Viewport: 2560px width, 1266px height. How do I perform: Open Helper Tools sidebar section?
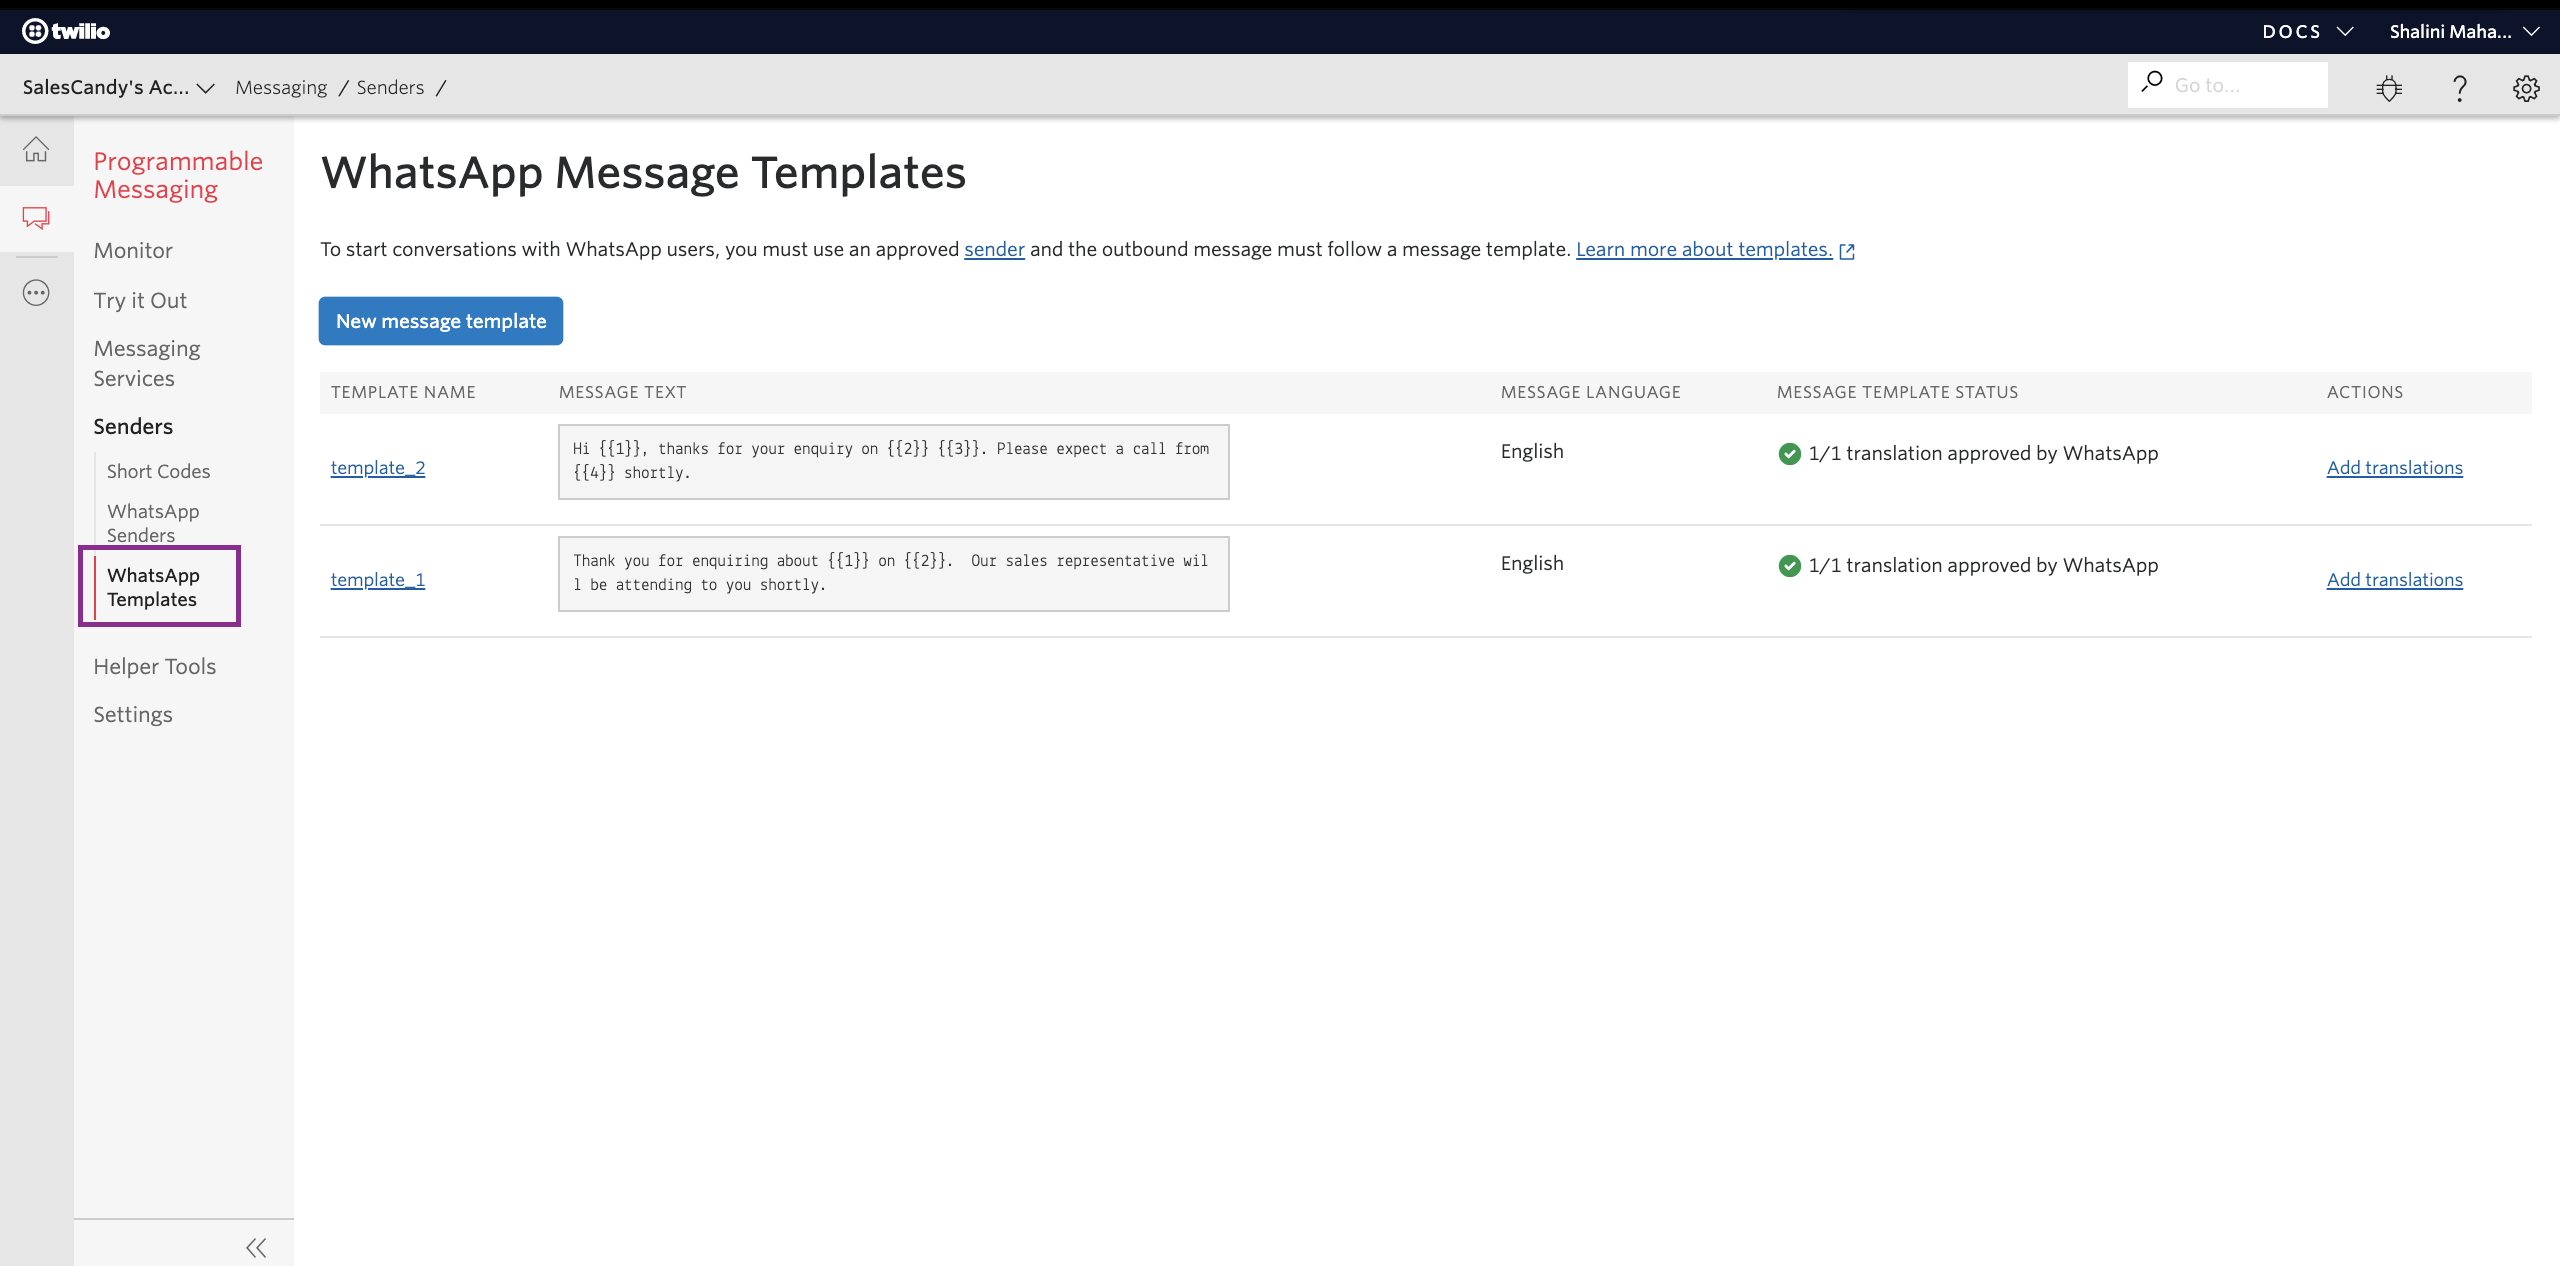tap(155, 667)
